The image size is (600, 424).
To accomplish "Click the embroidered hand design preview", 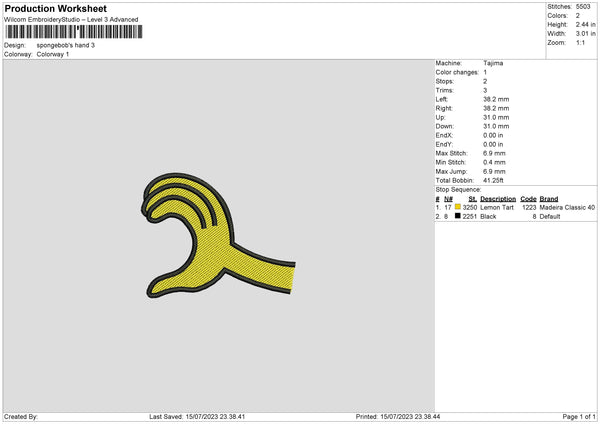I will coord(218,236).
